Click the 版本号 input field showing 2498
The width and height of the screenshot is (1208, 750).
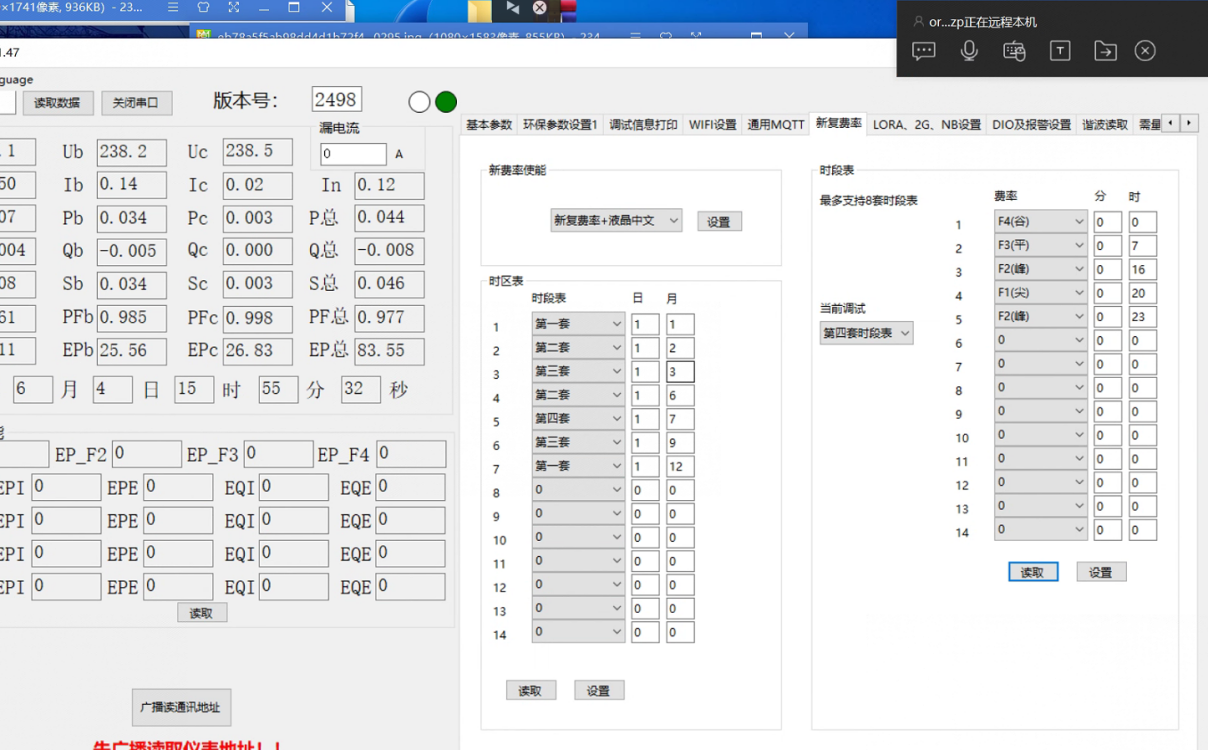[336, 99]
